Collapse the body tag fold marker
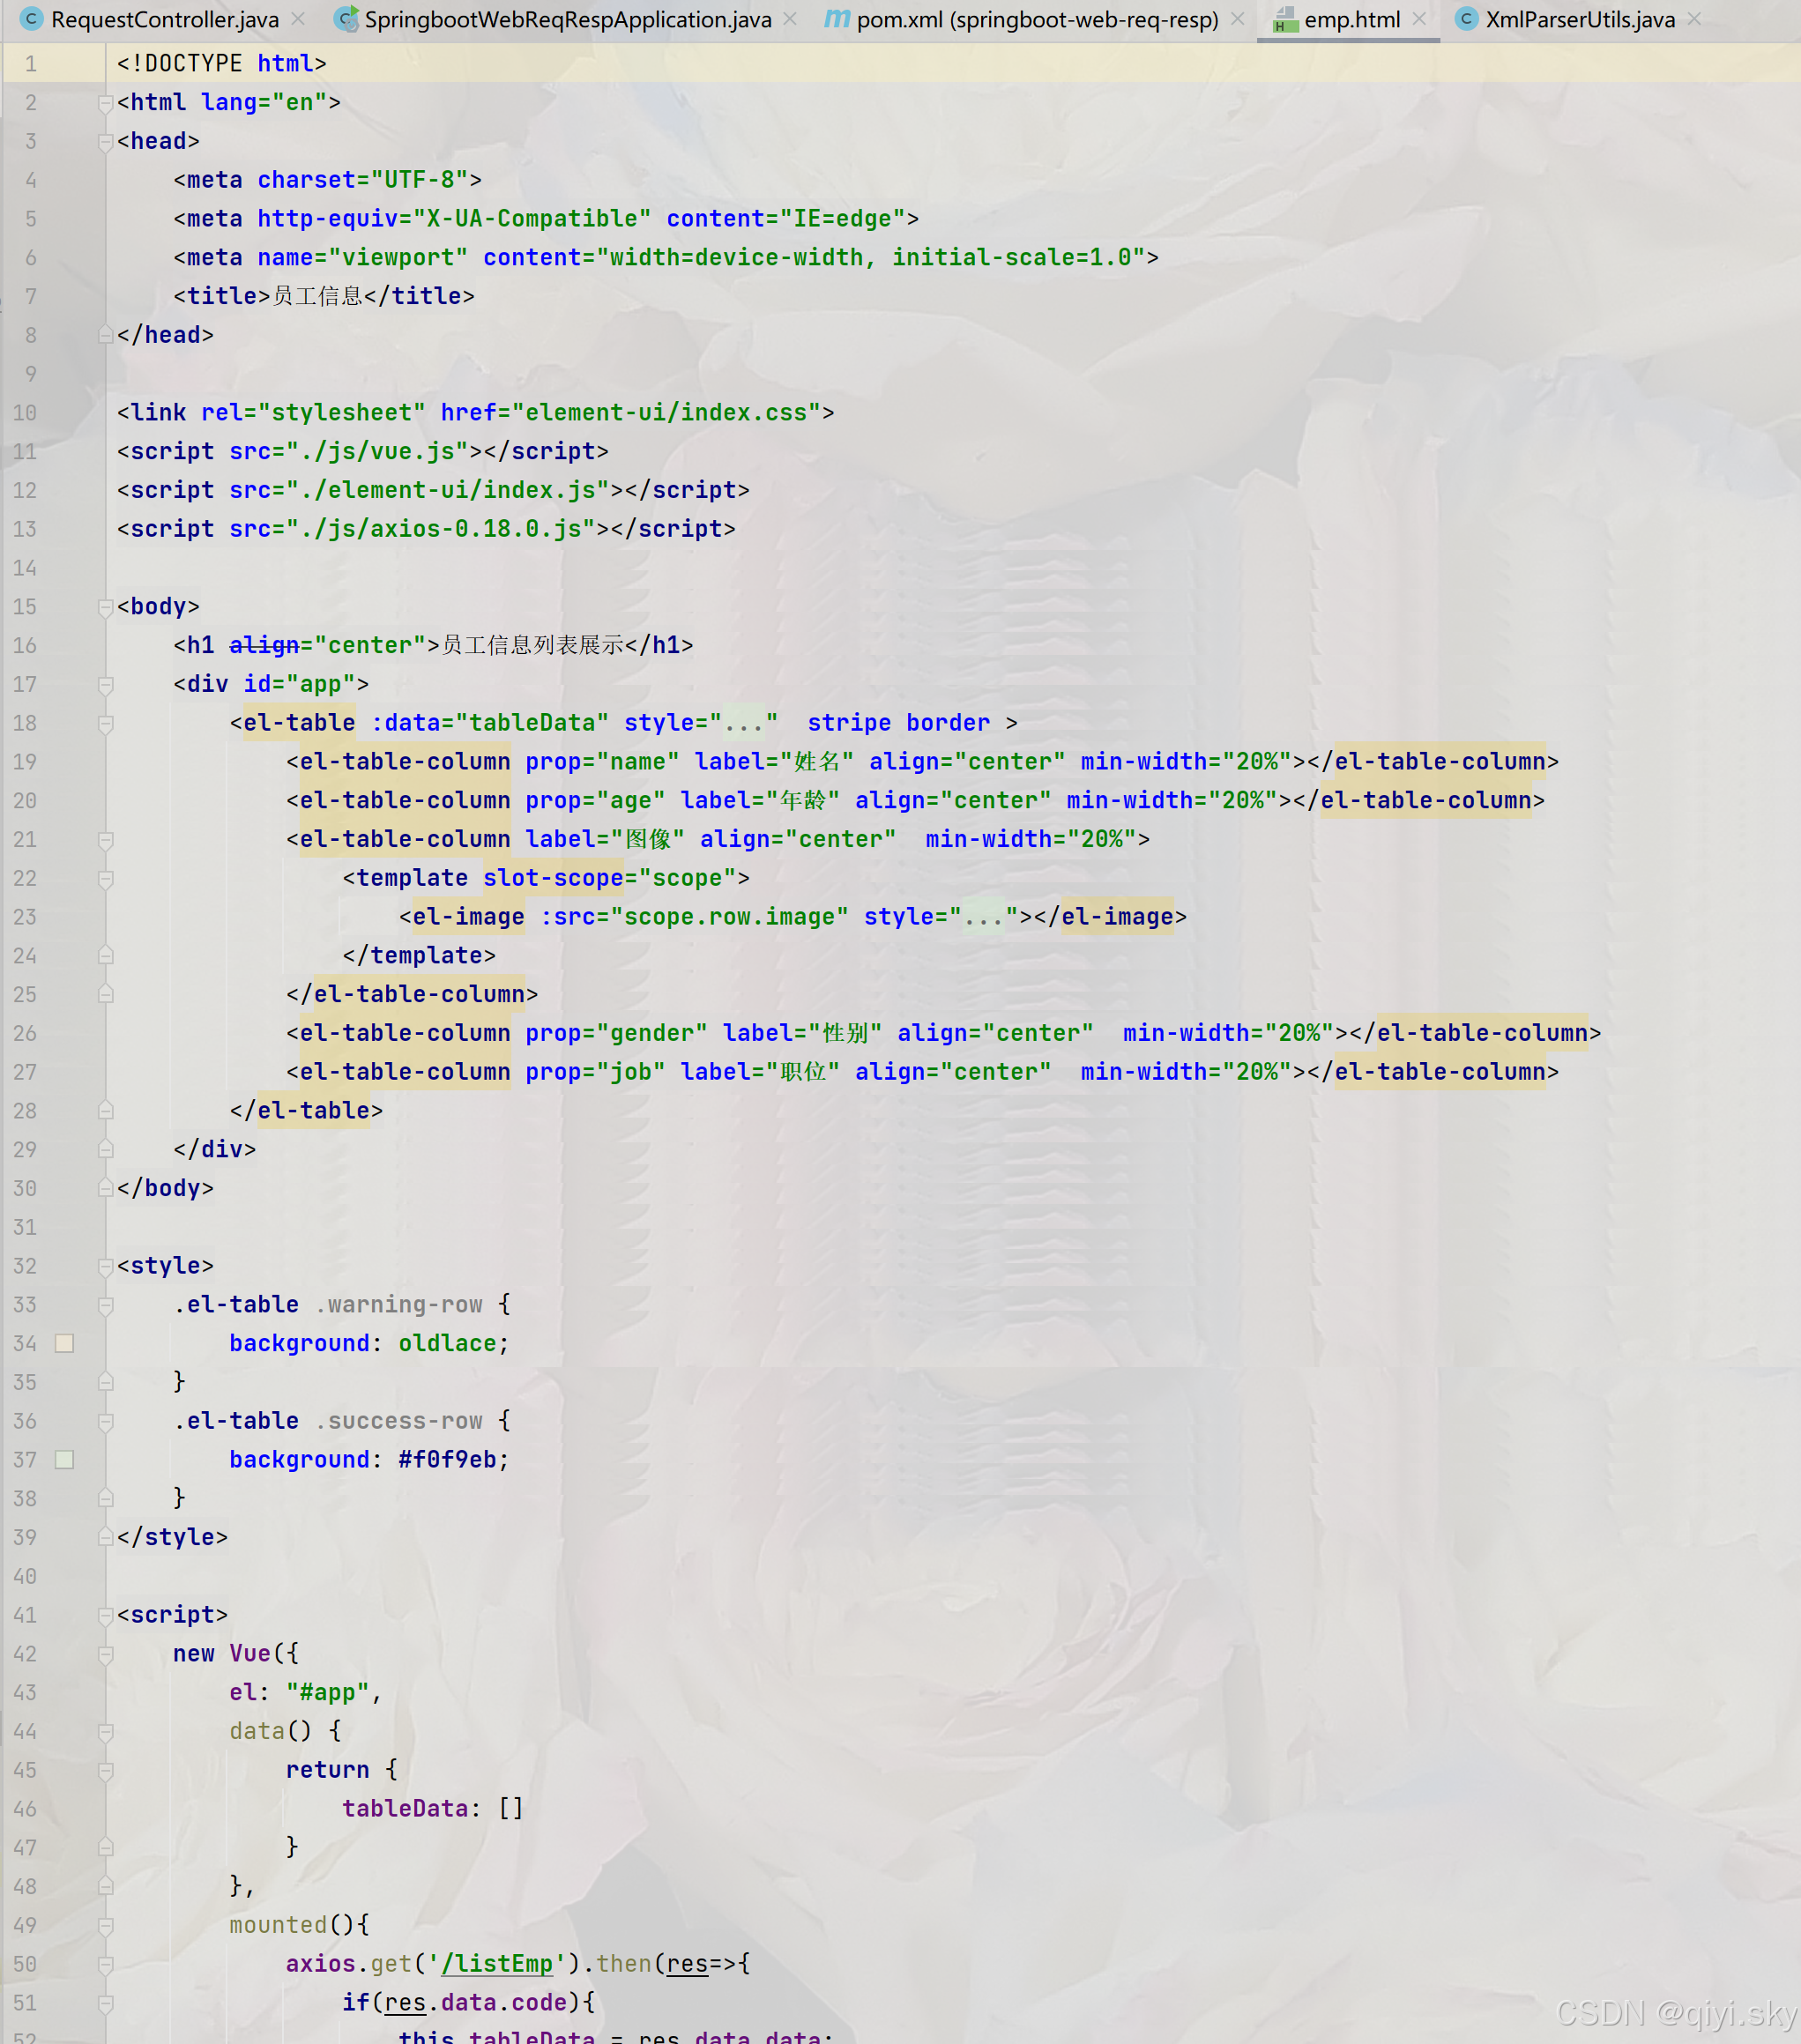The width and height of the screenshot is (1801, 2044). (x=105, y=607)
